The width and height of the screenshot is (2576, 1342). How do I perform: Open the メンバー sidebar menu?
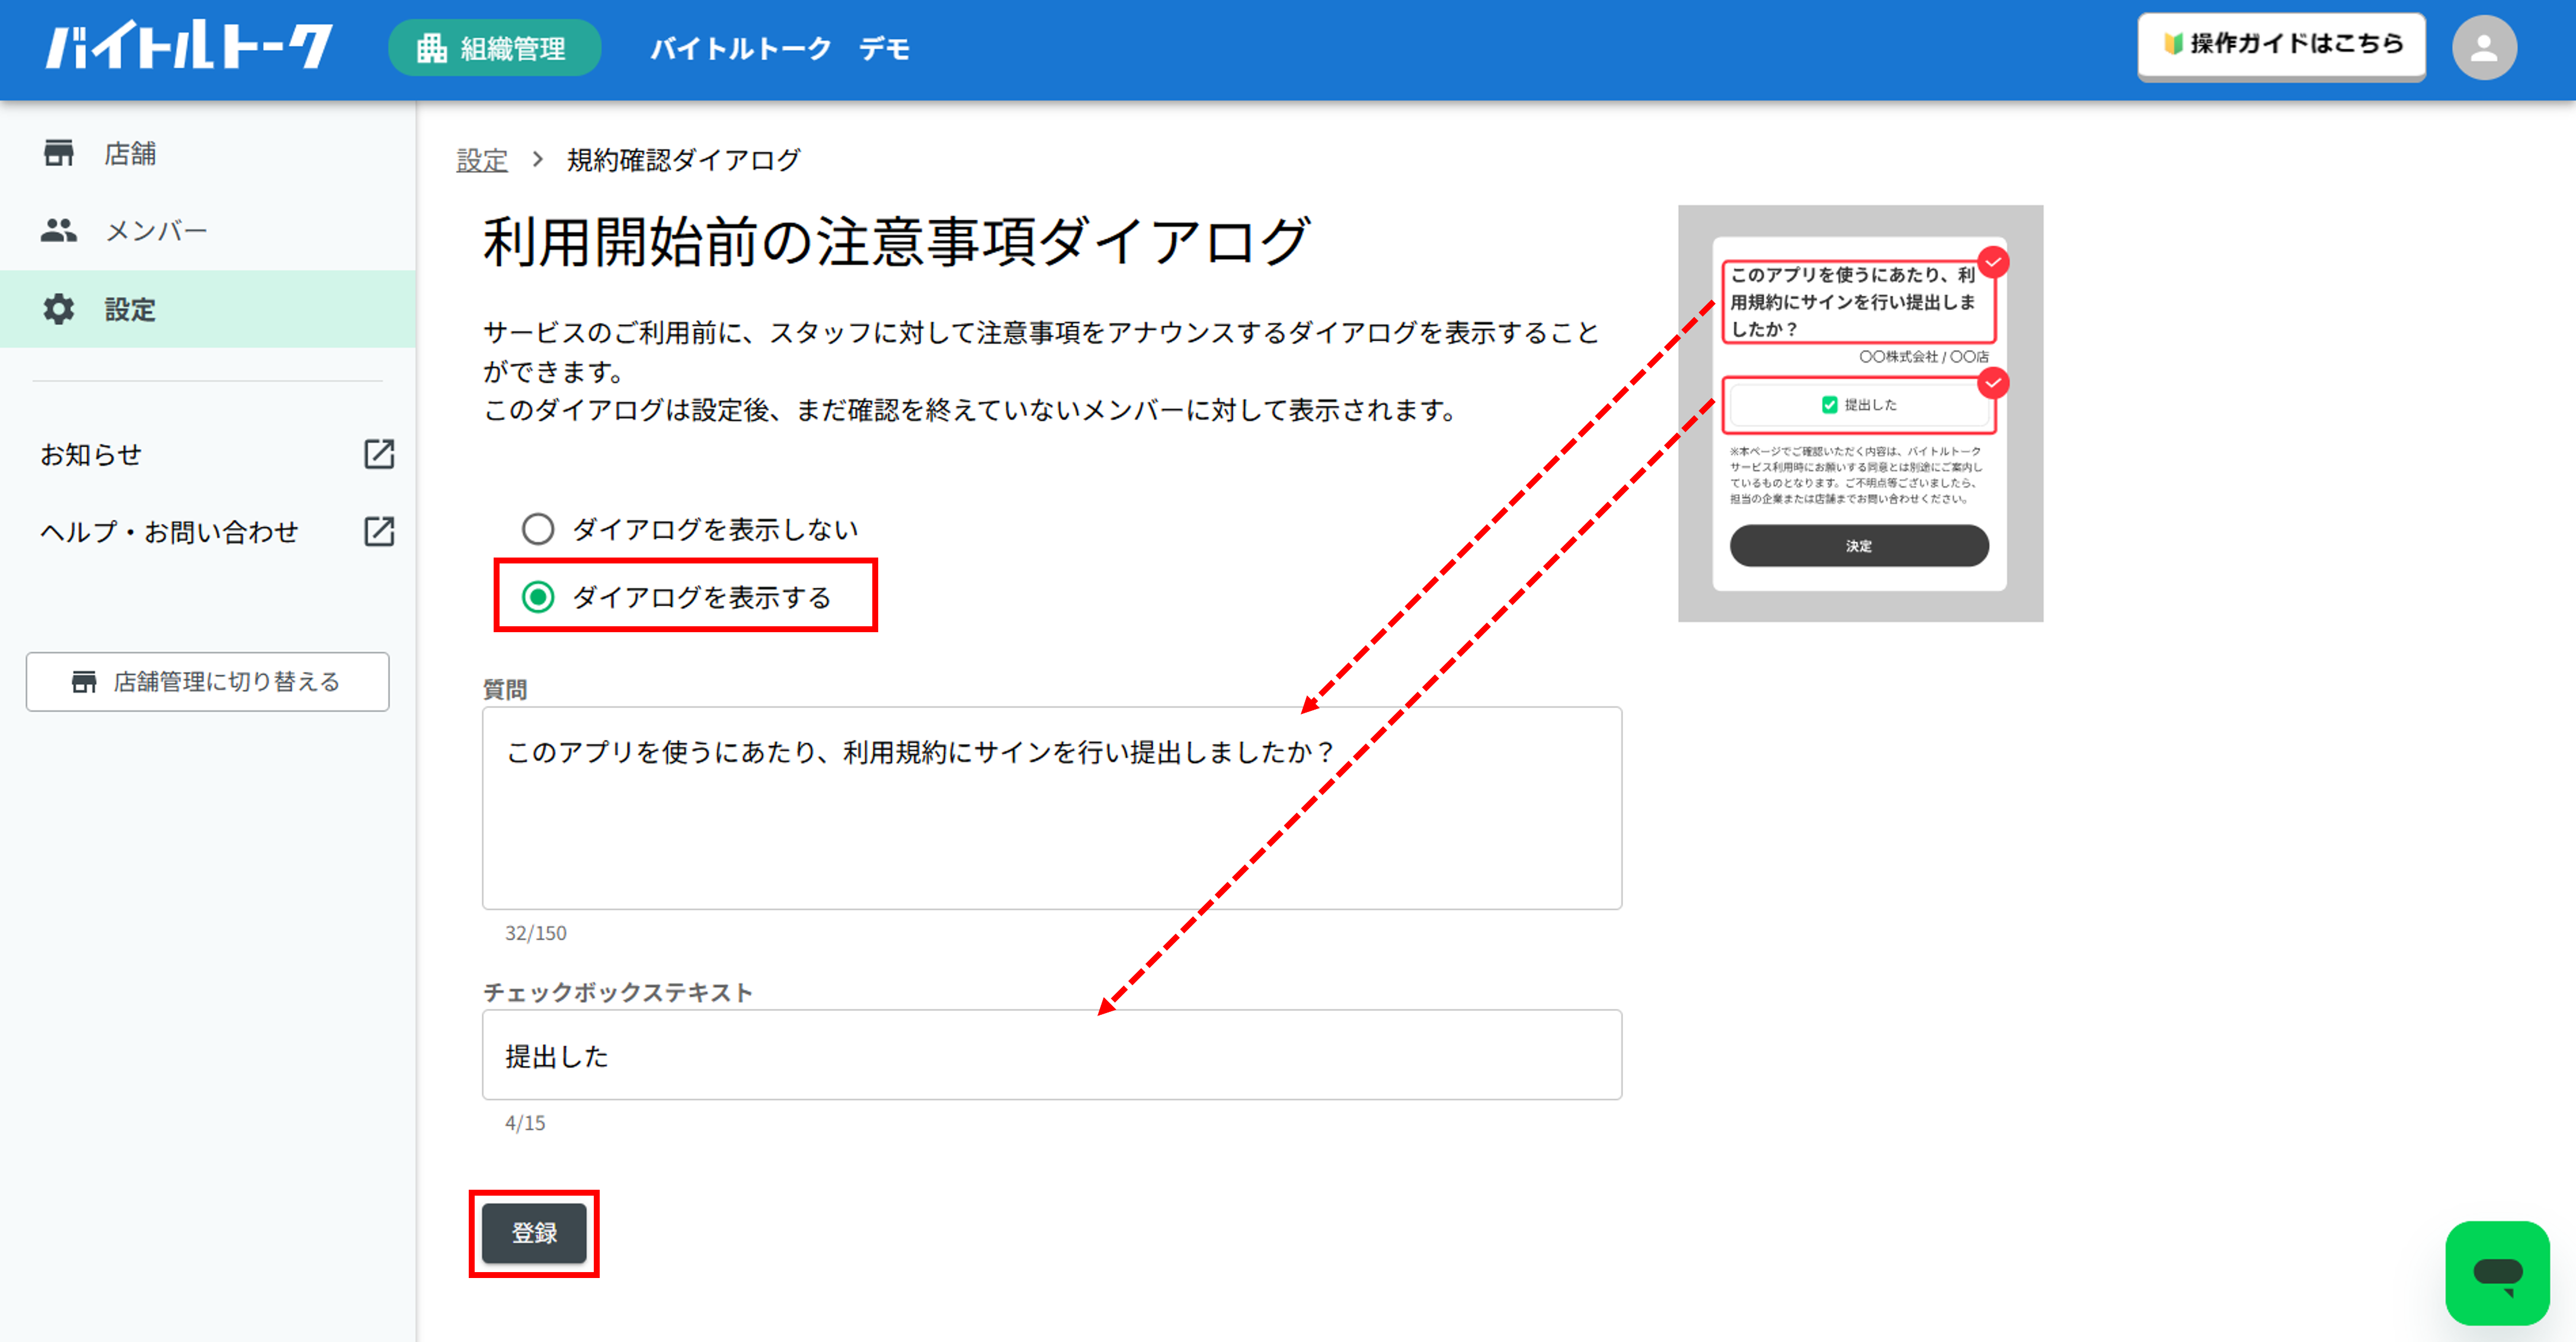208,231
